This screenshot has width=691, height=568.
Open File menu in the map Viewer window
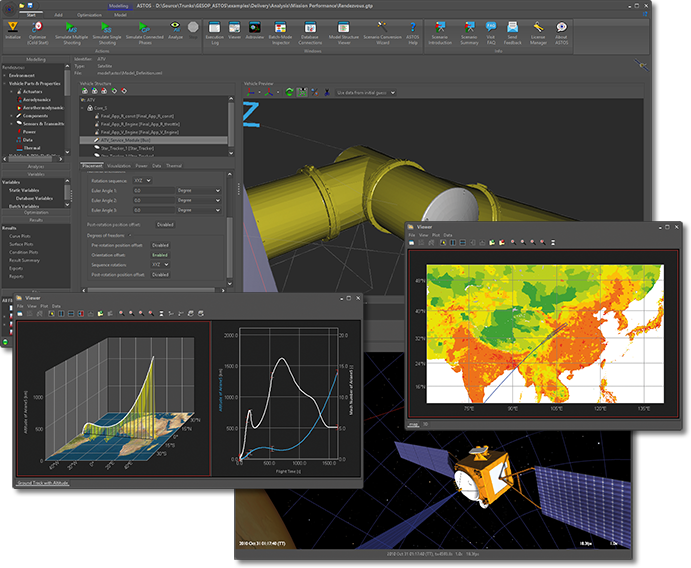pyautogui.click(x=411, y=235)
